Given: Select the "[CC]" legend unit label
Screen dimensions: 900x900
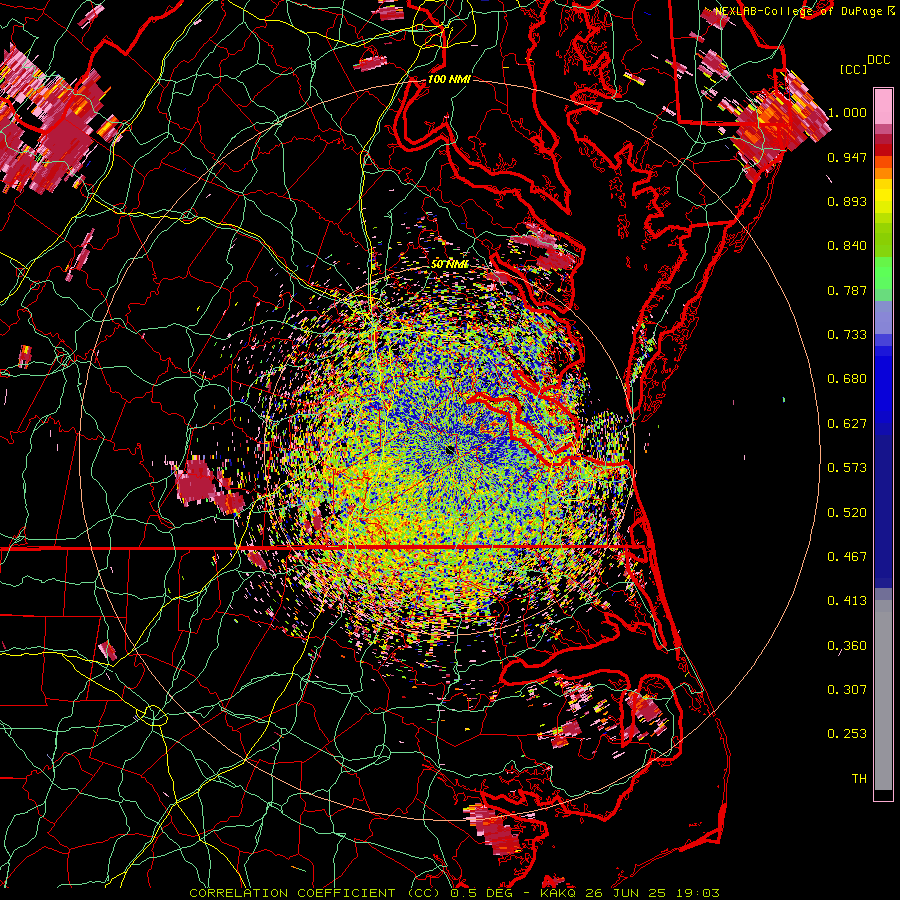Looking at the screenshot, I should pos(854,69).
